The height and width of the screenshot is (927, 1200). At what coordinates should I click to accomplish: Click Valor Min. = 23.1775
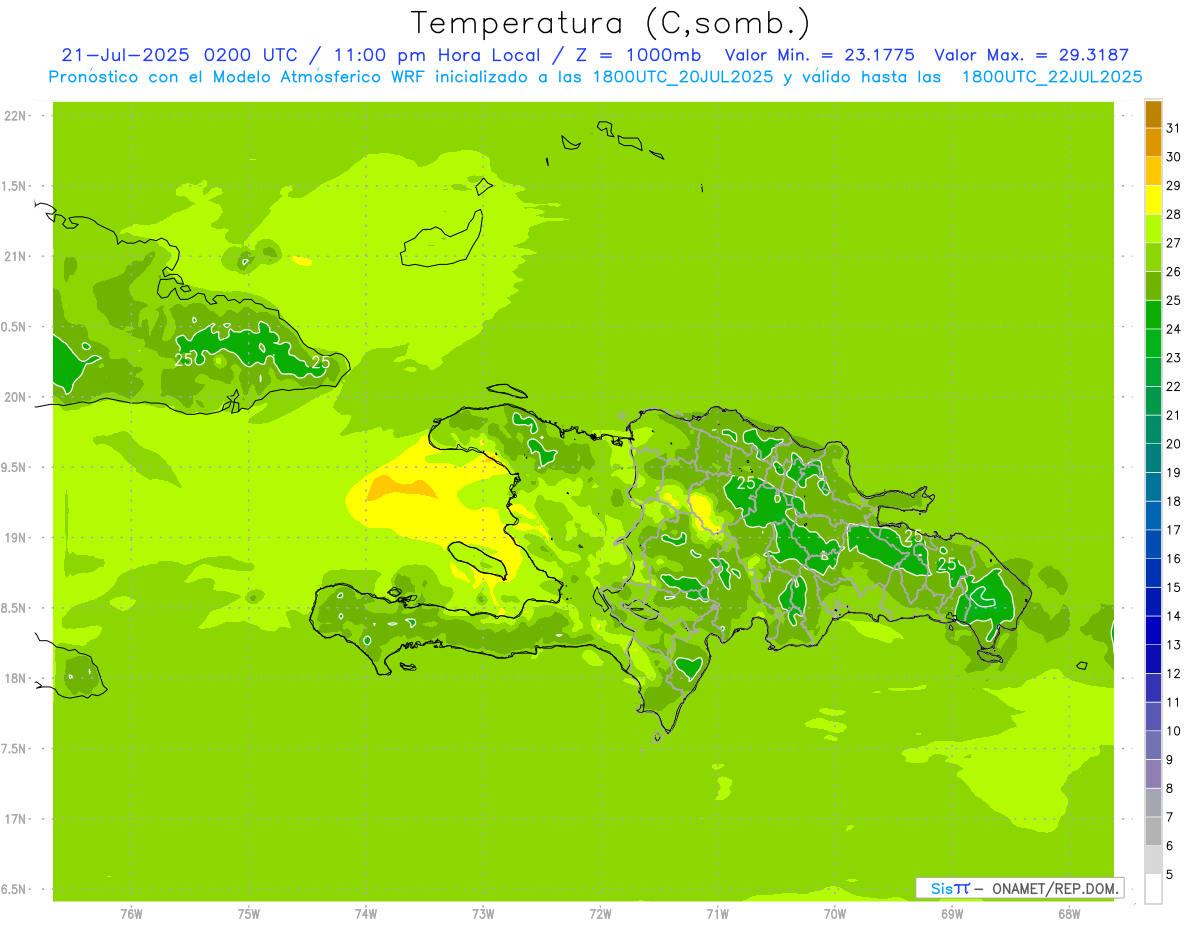click(x=819, y=55)
